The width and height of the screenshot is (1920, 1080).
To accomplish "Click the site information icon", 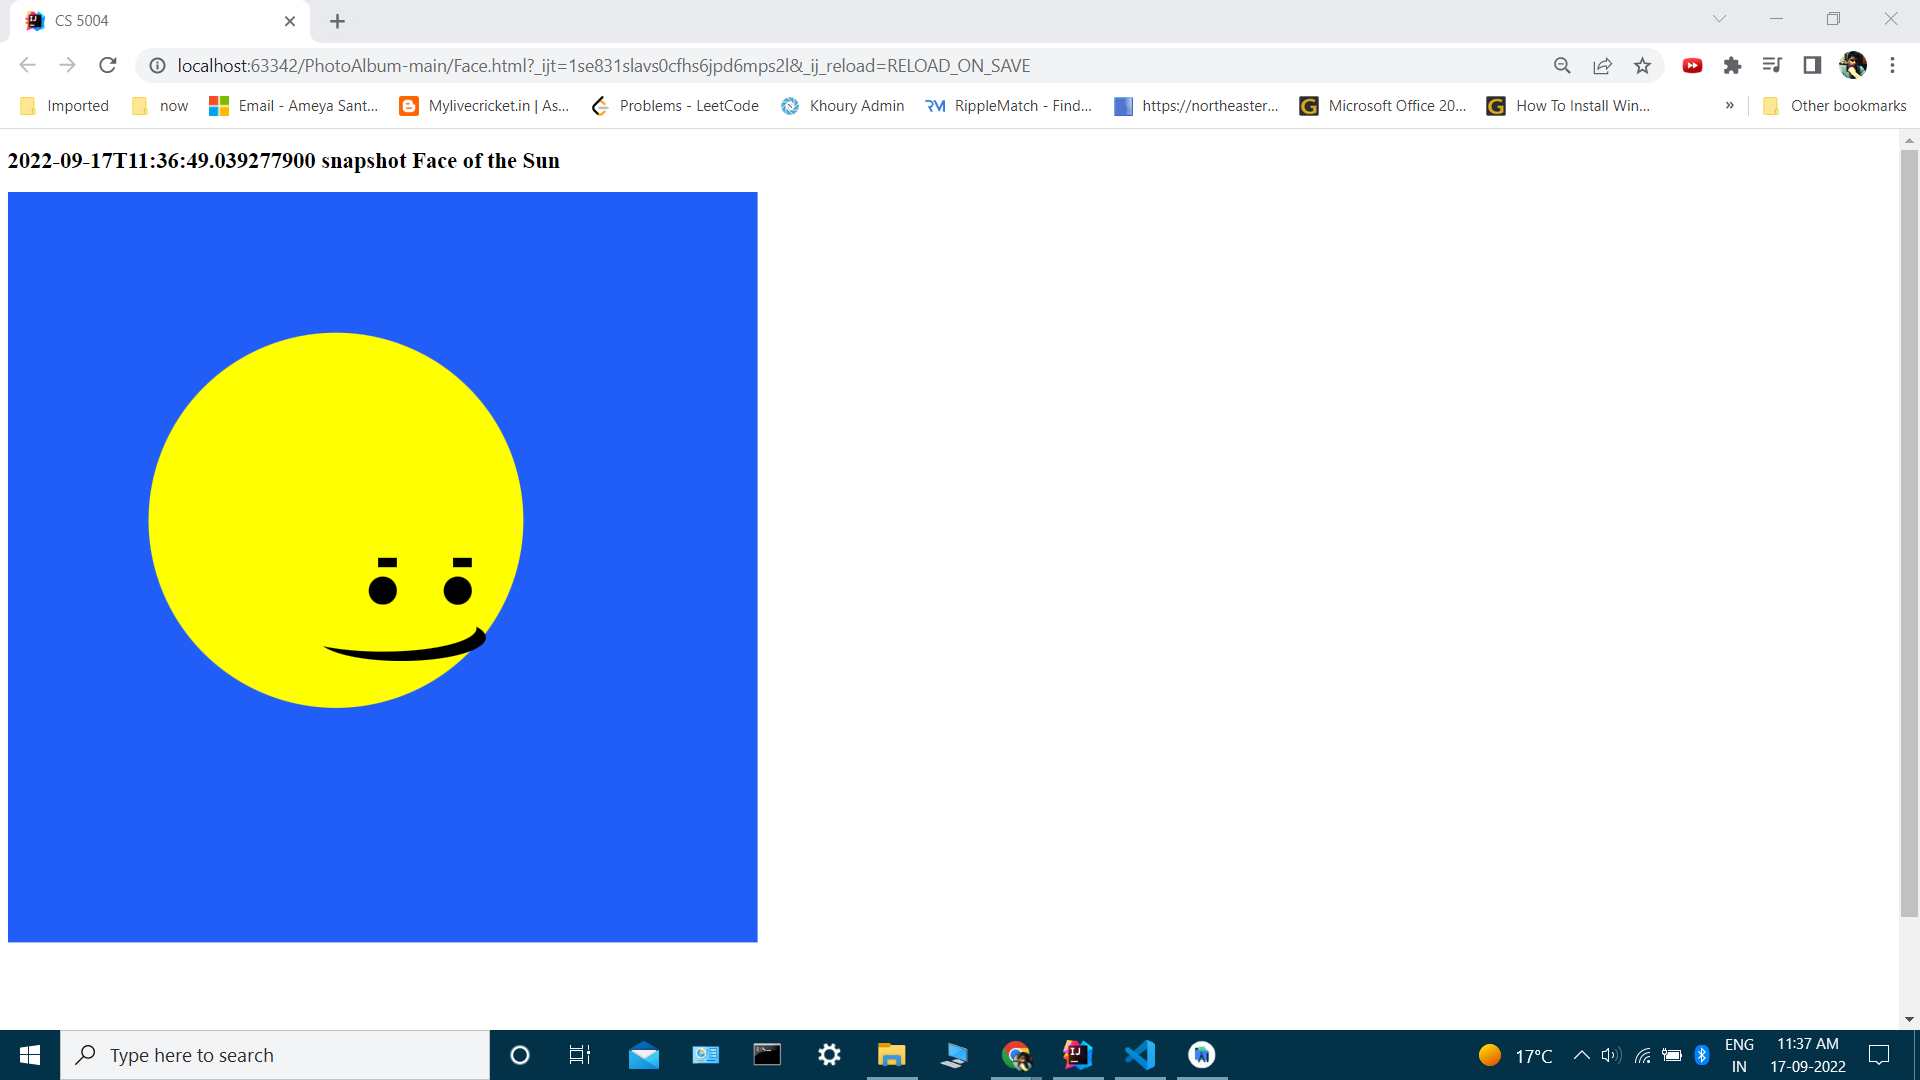I will click(156, 65).
